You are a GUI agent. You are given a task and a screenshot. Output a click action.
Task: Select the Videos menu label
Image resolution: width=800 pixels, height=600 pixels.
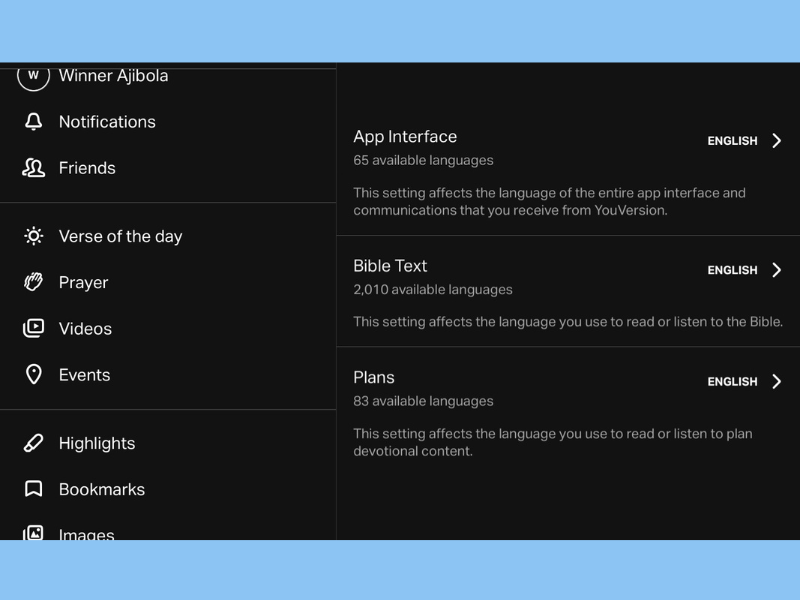(85, 329)
